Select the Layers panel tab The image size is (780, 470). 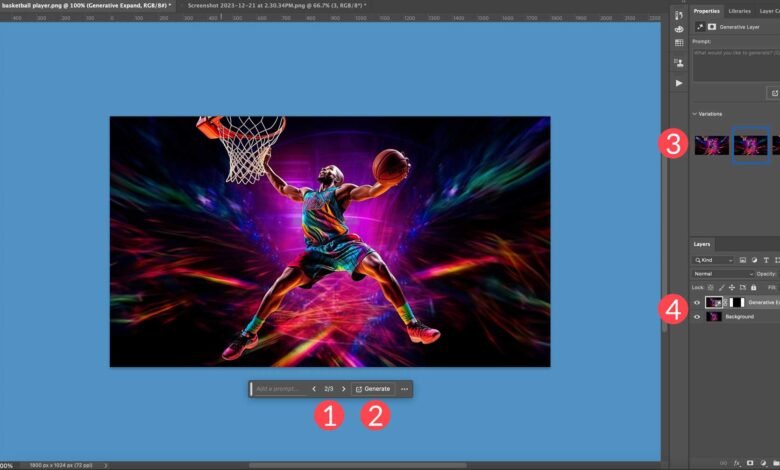[x=702, y=244]
